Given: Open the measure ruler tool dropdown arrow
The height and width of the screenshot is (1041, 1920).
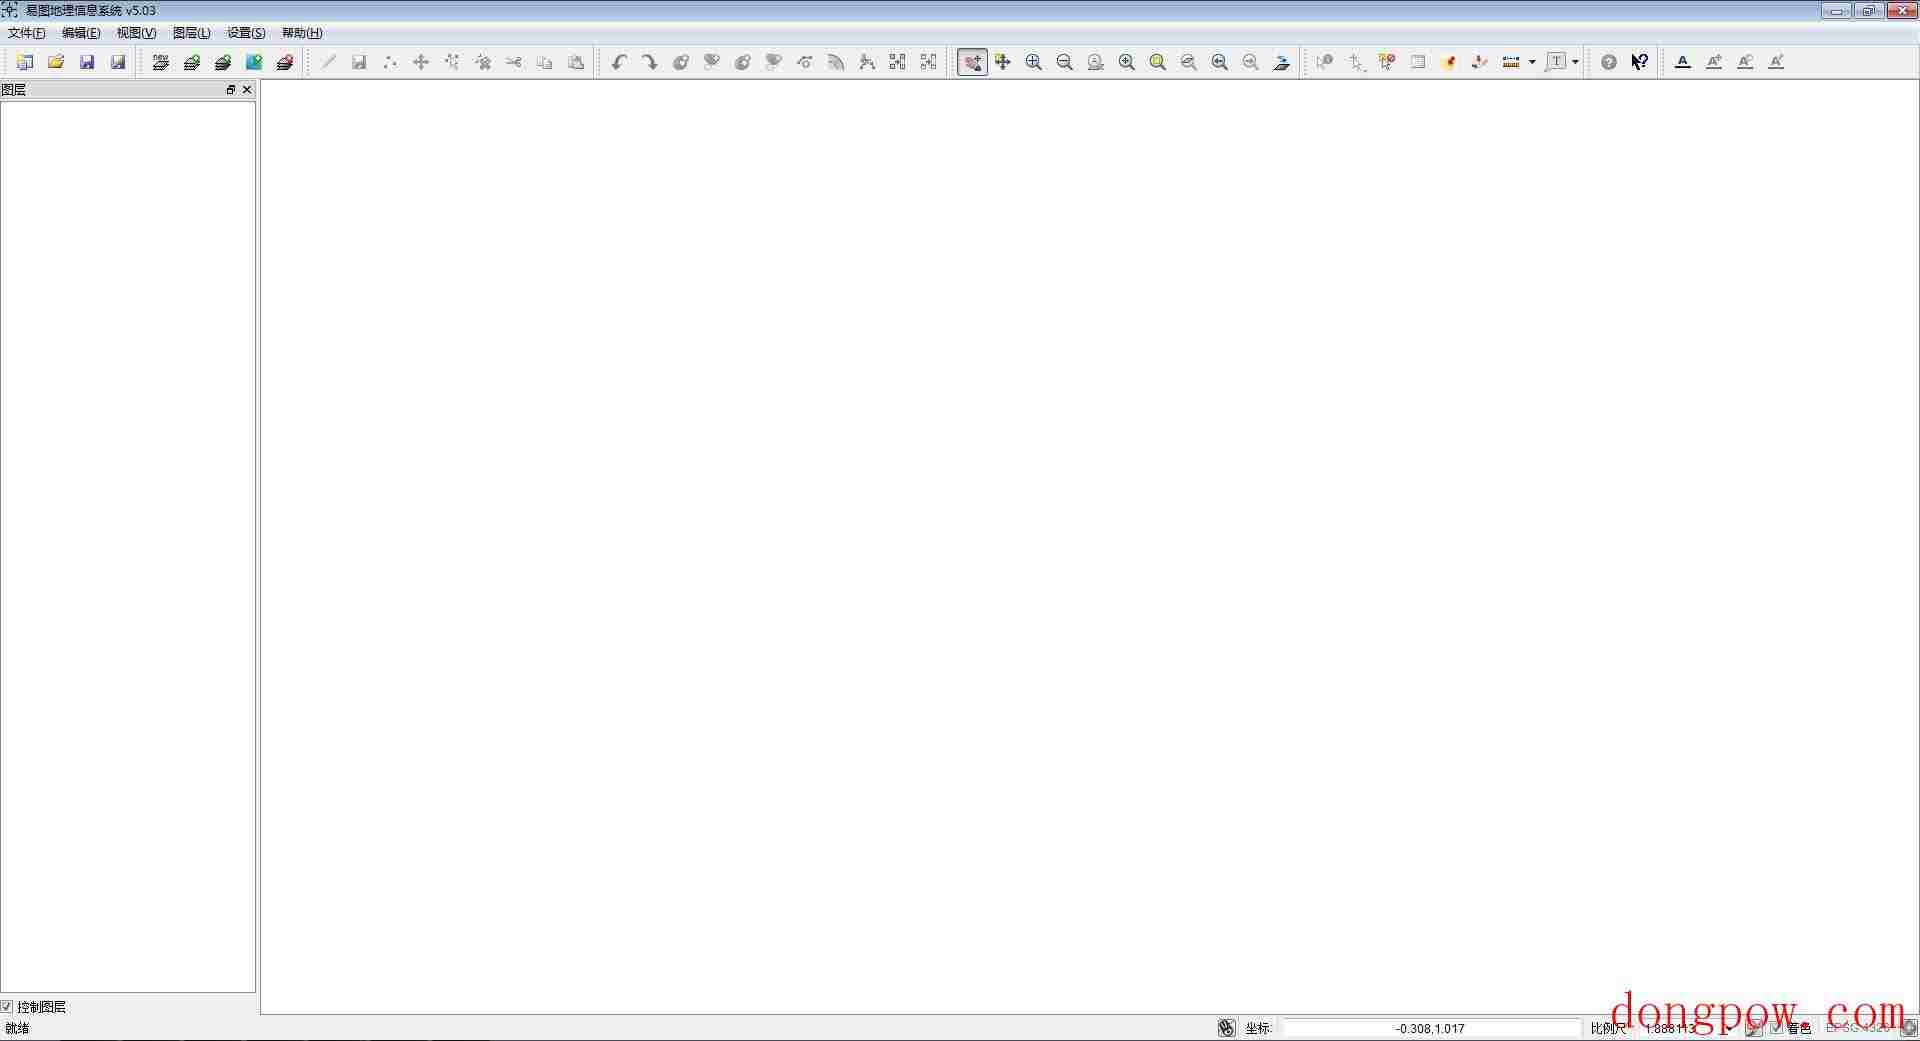Looking at the screenshot, I should [x=1532, y=62].
